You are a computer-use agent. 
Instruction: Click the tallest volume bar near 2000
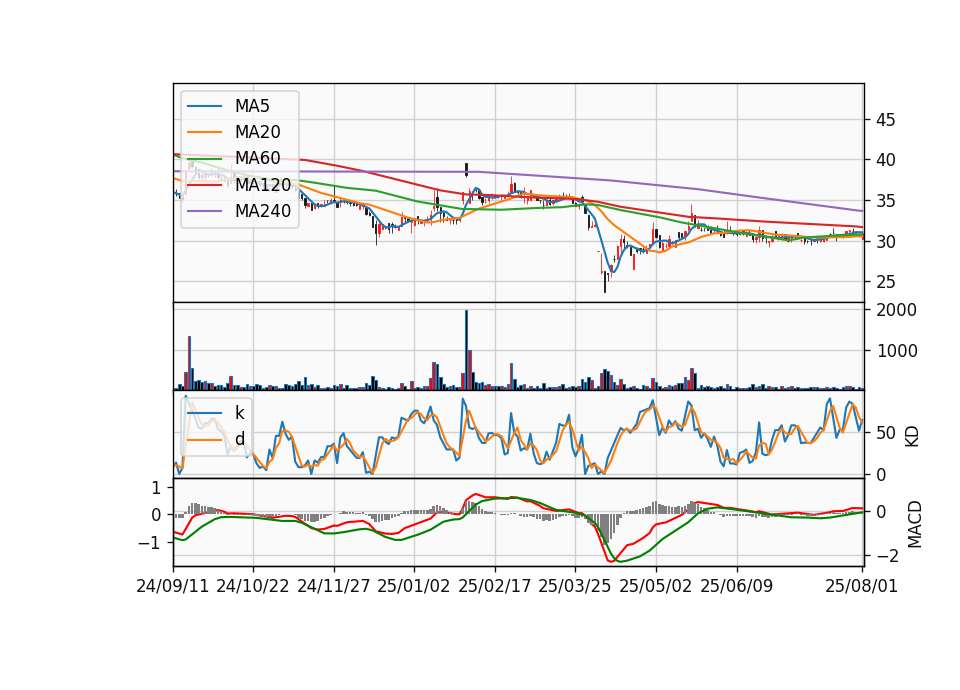(467, 350)
